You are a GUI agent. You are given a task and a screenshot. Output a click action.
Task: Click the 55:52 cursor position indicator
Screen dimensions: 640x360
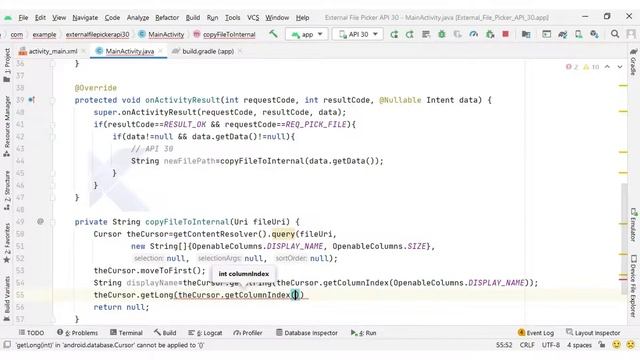pyautogui.click(x=504, y=345)
